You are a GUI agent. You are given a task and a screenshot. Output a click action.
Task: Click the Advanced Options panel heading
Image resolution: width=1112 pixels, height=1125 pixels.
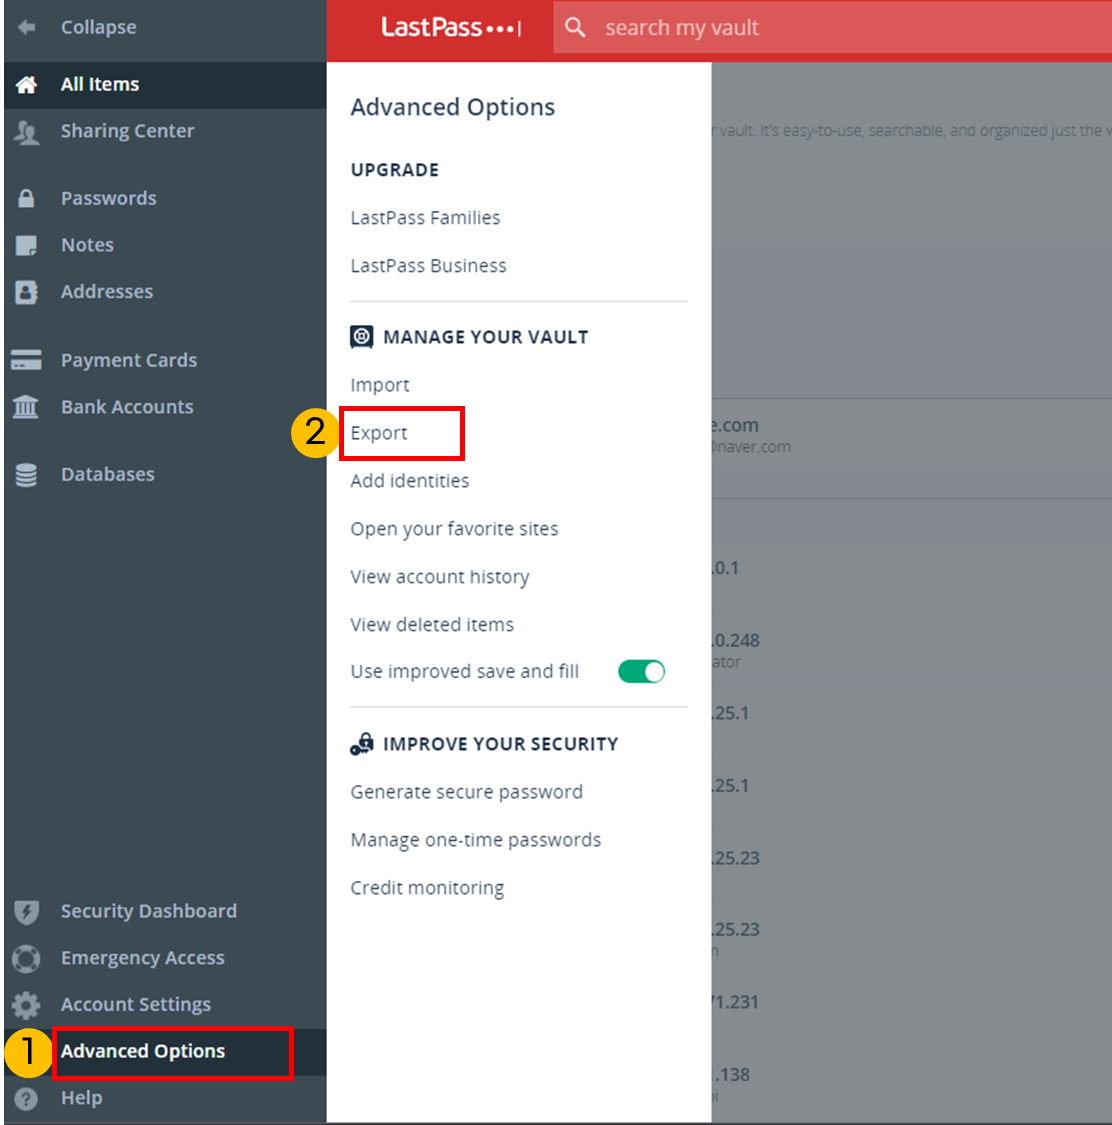point(453,107)
